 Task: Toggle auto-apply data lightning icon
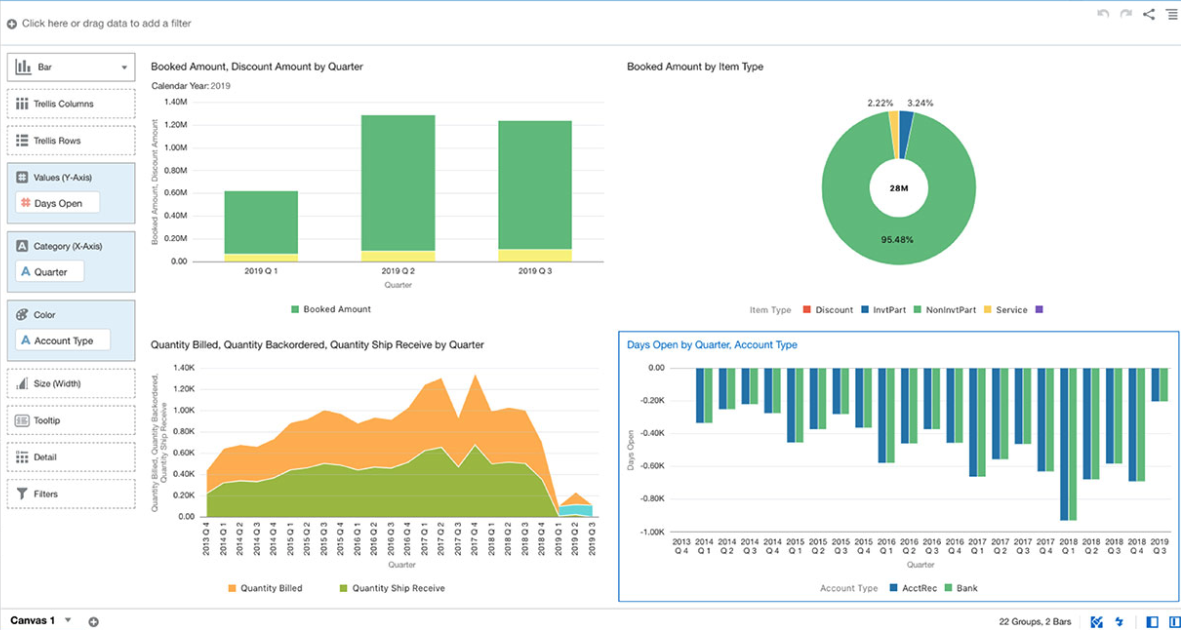(1120, 622)
